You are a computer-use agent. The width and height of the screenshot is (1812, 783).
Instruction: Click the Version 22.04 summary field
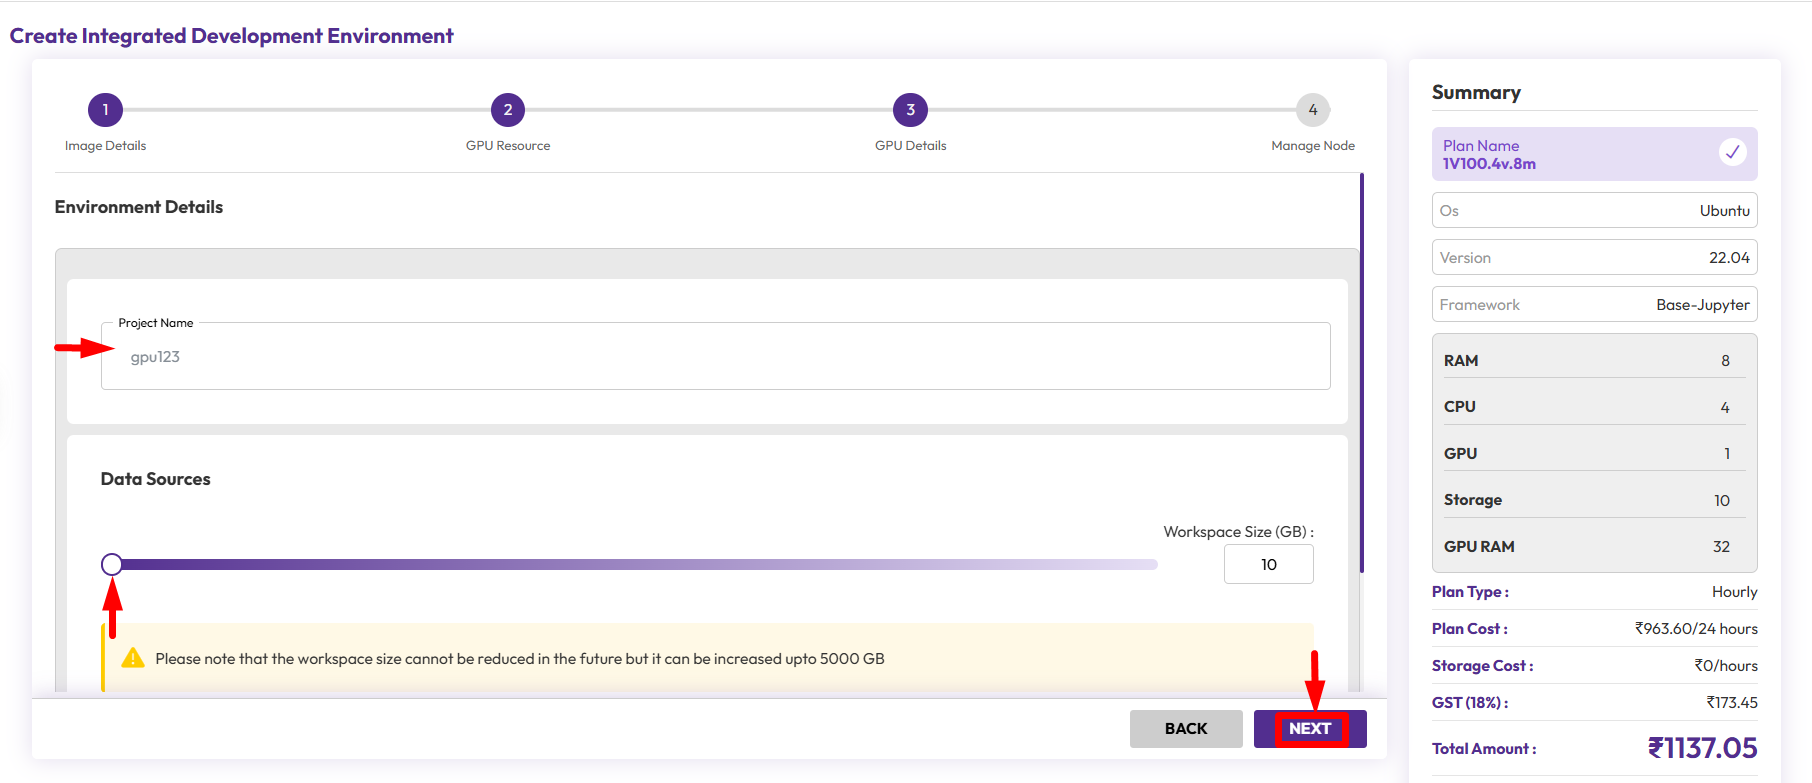[x=1594, y=258]
